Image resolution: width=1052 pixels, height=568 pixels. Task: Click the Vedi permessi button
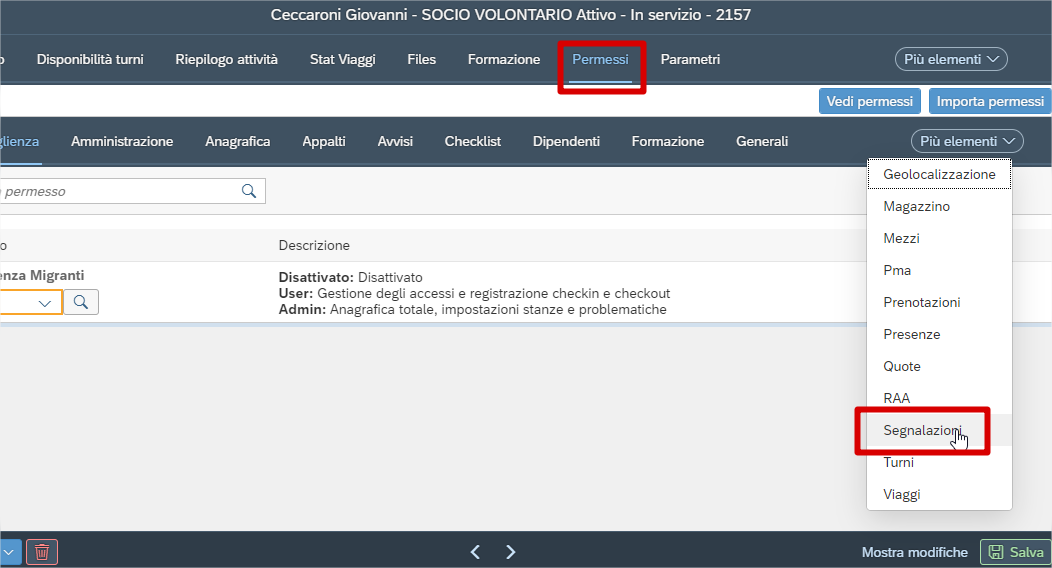870,101
